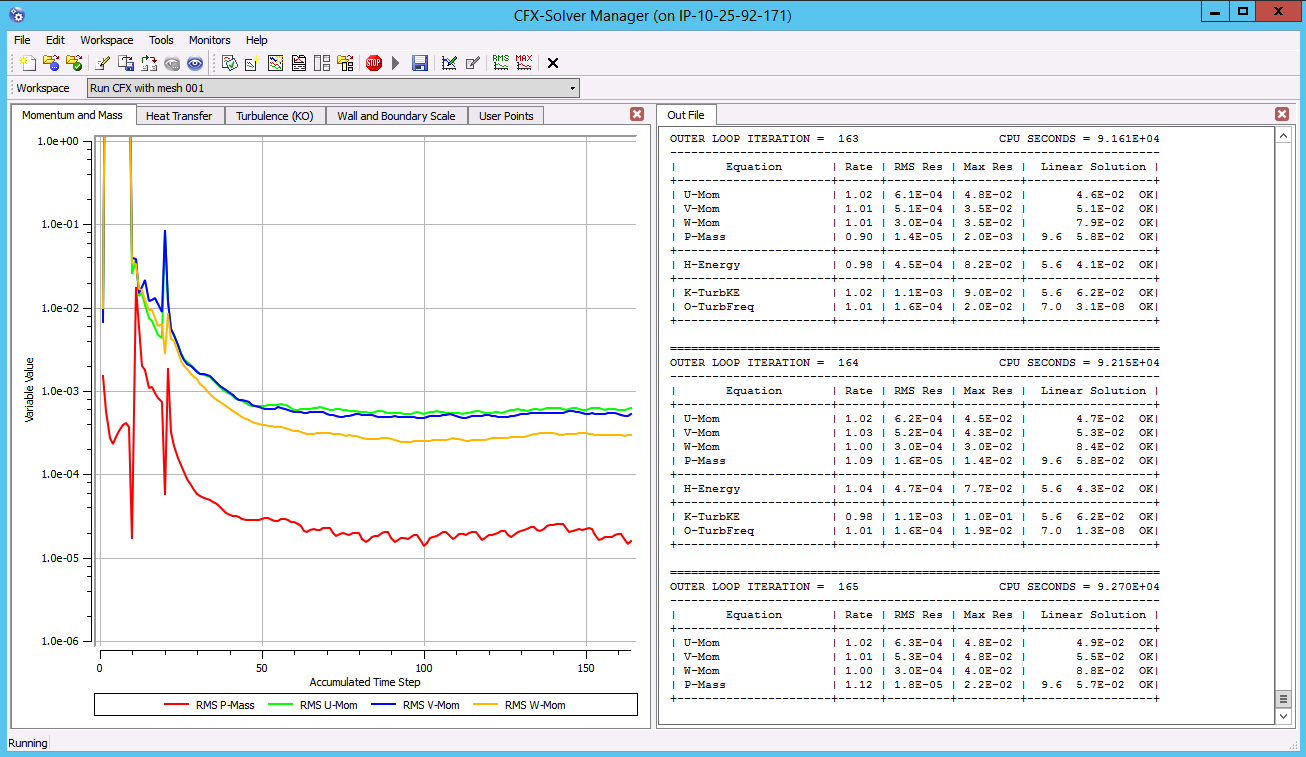Image resolution: width=1306 pixels, height=757 pixels.
Task: Click the Out File scrollbar up arrow
Action: [1283, 135]
